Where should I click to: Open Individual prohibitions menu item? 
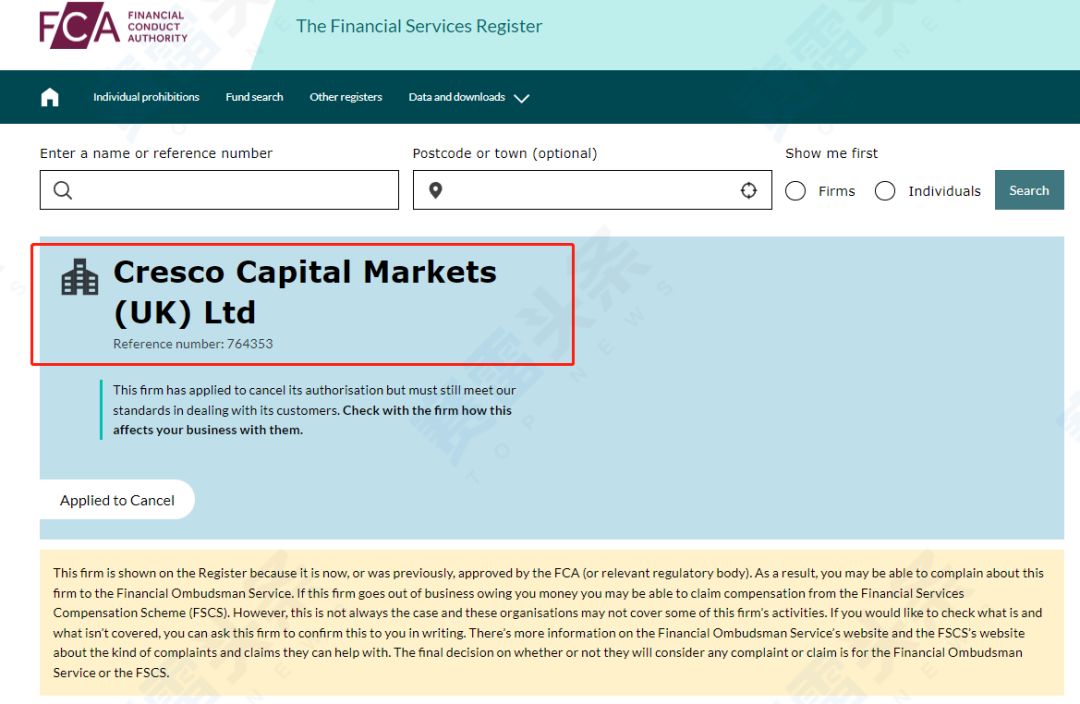[146, 97]
